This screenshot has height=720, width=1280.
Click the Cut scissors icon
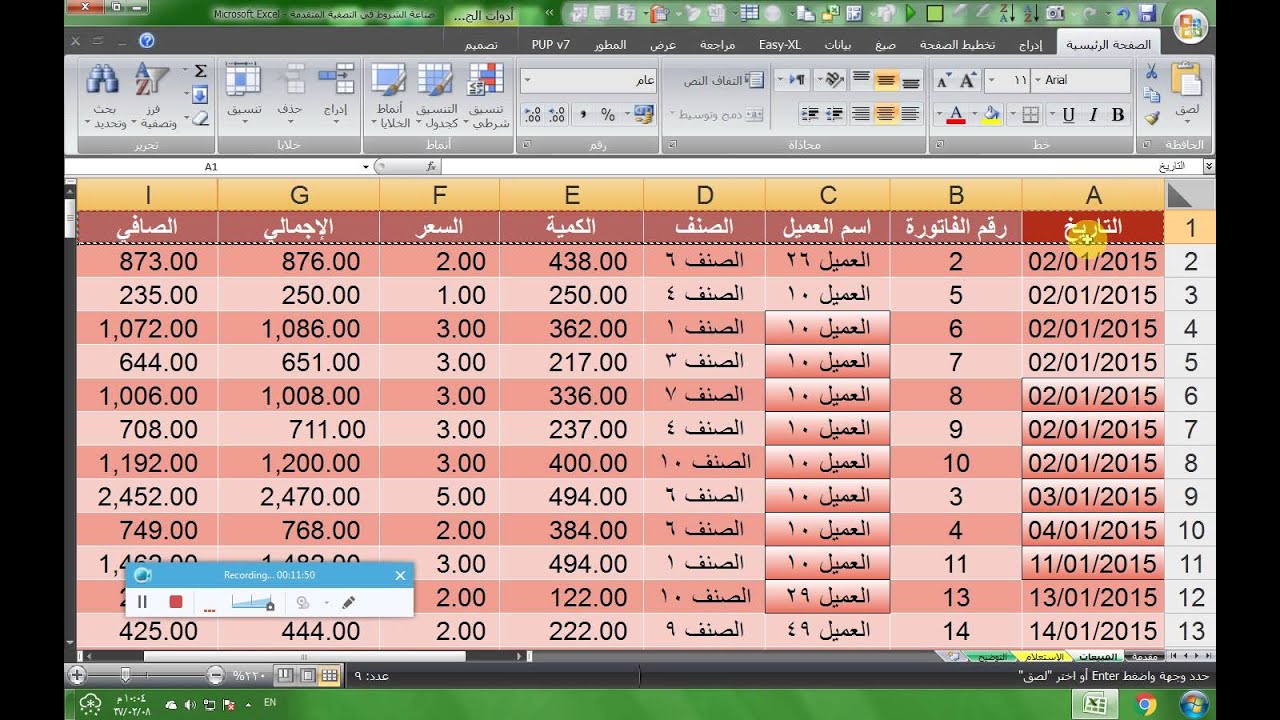pyautogui.click(x=1151, y=72)
